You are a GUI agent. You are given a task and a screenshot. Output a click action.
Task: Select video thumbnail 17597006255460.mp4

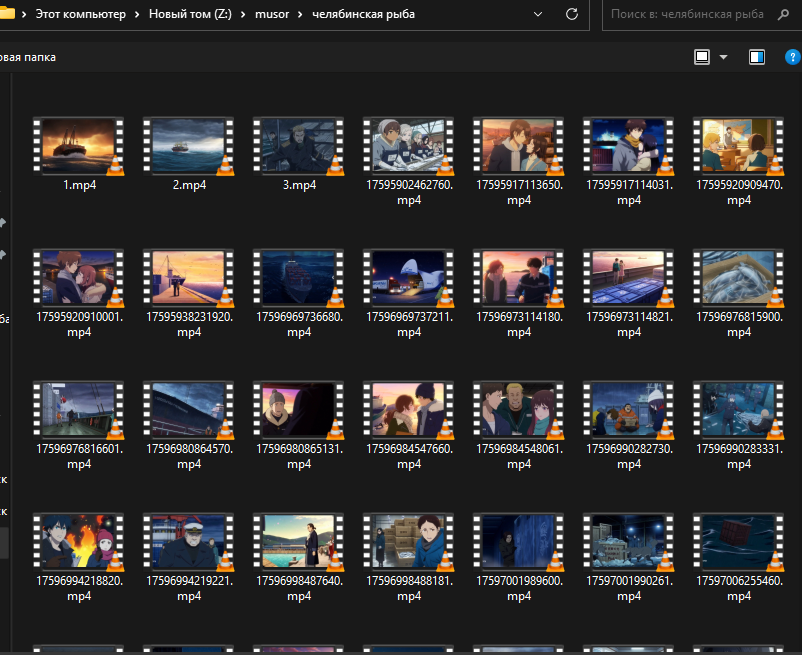pos(738,542)
